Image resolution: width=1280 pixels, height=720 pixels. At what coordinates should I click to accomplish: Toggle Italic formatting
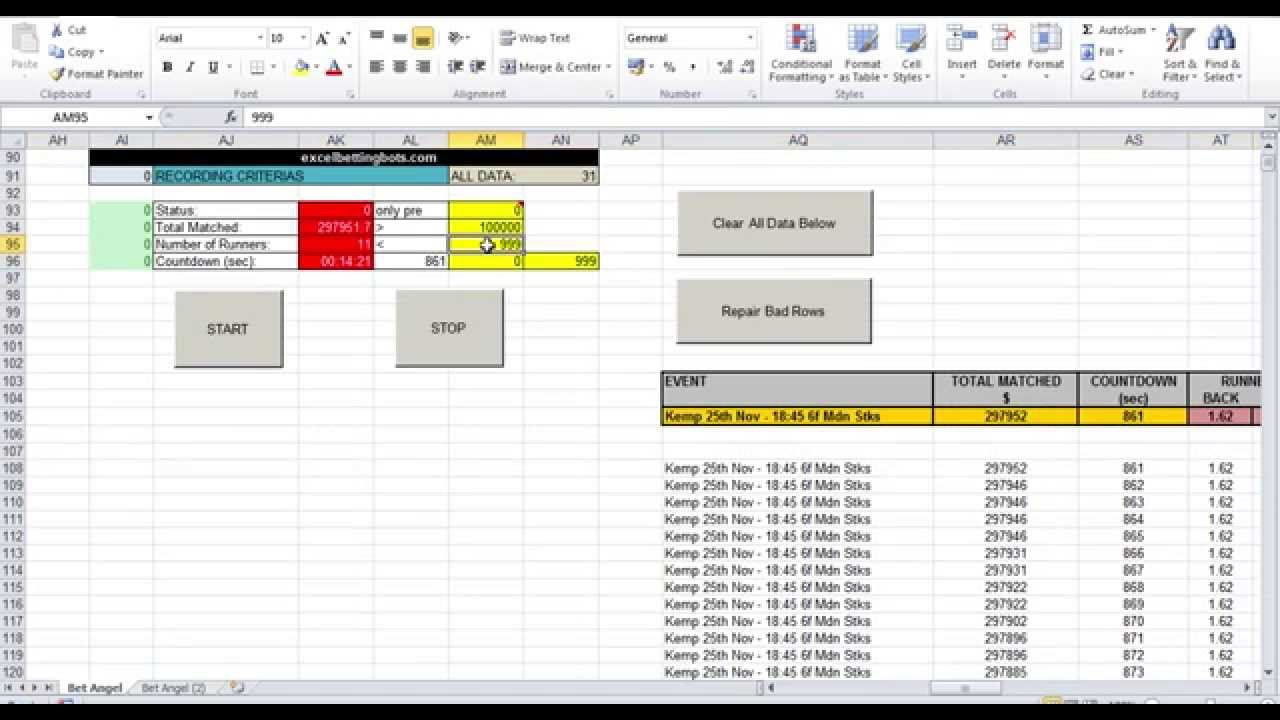pos(190,68)
